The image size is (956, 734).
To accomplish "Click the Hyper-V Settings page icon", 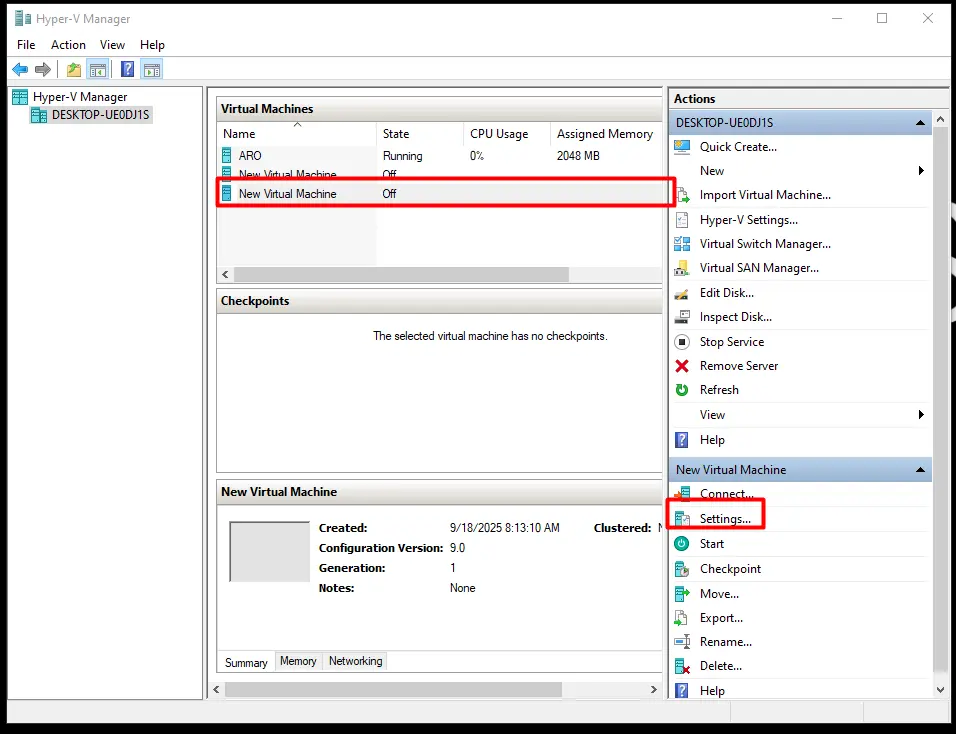I will [682, 220].
